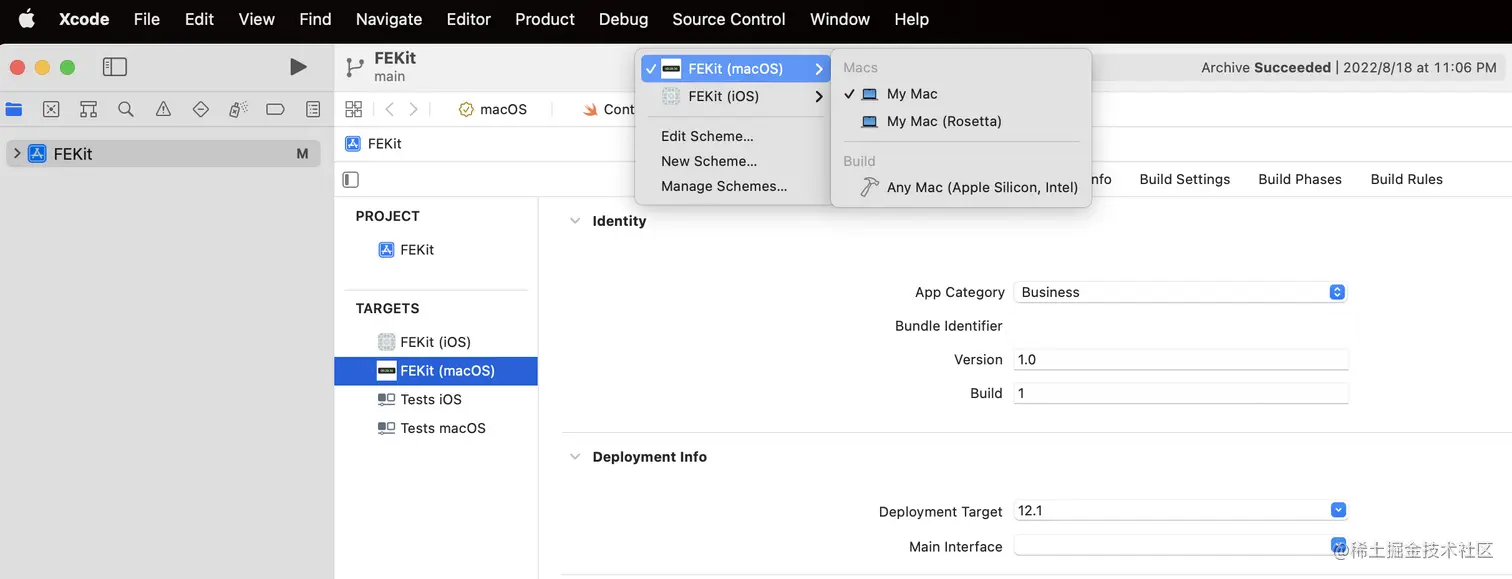Open the View menu
The height and width of the screenshot is (579, 1512).
257,19
